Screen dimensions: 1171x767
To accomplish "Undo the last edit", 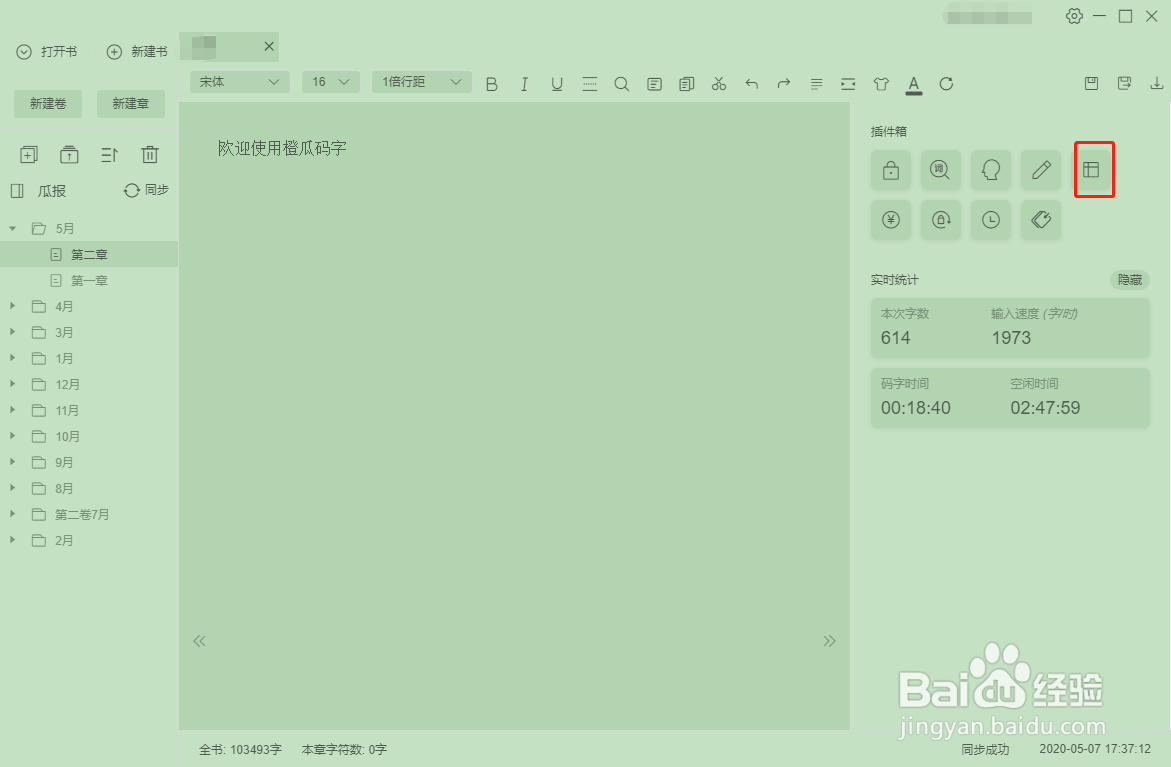I will [x=751, y=84].
